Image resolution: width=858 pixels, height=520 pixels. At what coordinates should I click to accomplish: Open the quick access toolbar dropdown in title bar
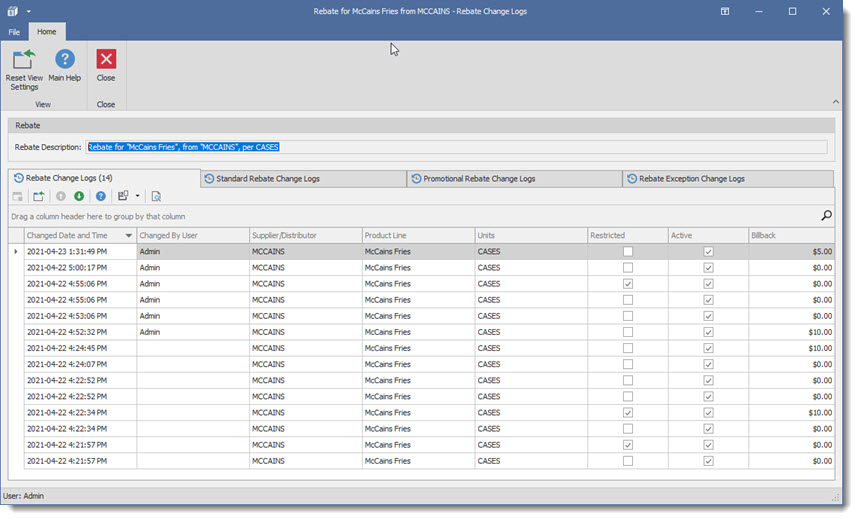(28, 11)
